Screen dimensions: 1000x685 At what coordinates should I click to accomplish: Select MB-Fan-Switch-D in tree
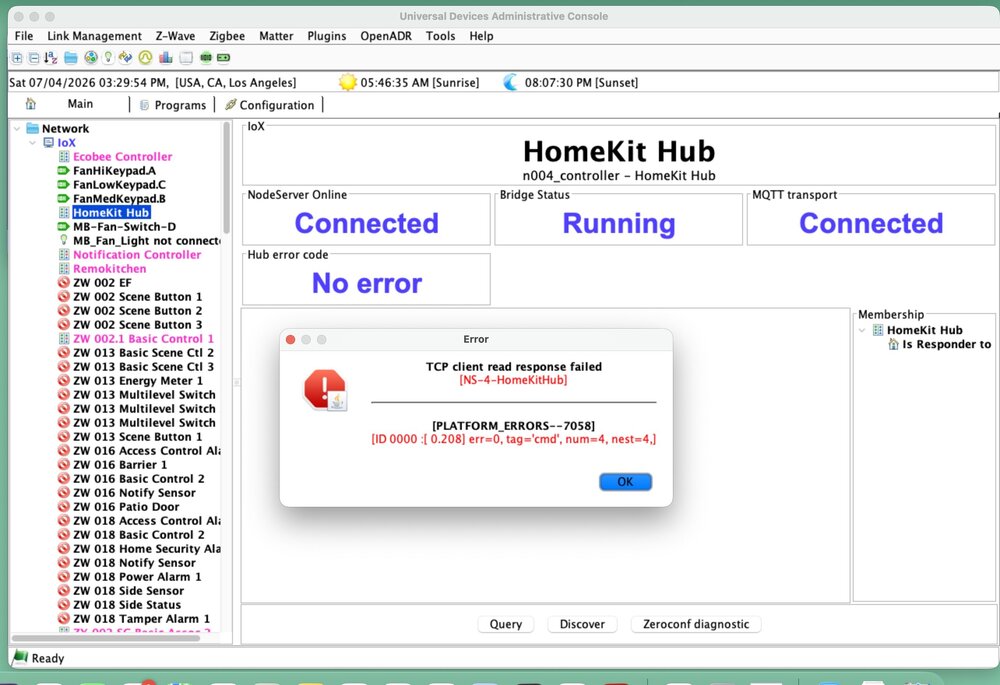pos(124,226)
